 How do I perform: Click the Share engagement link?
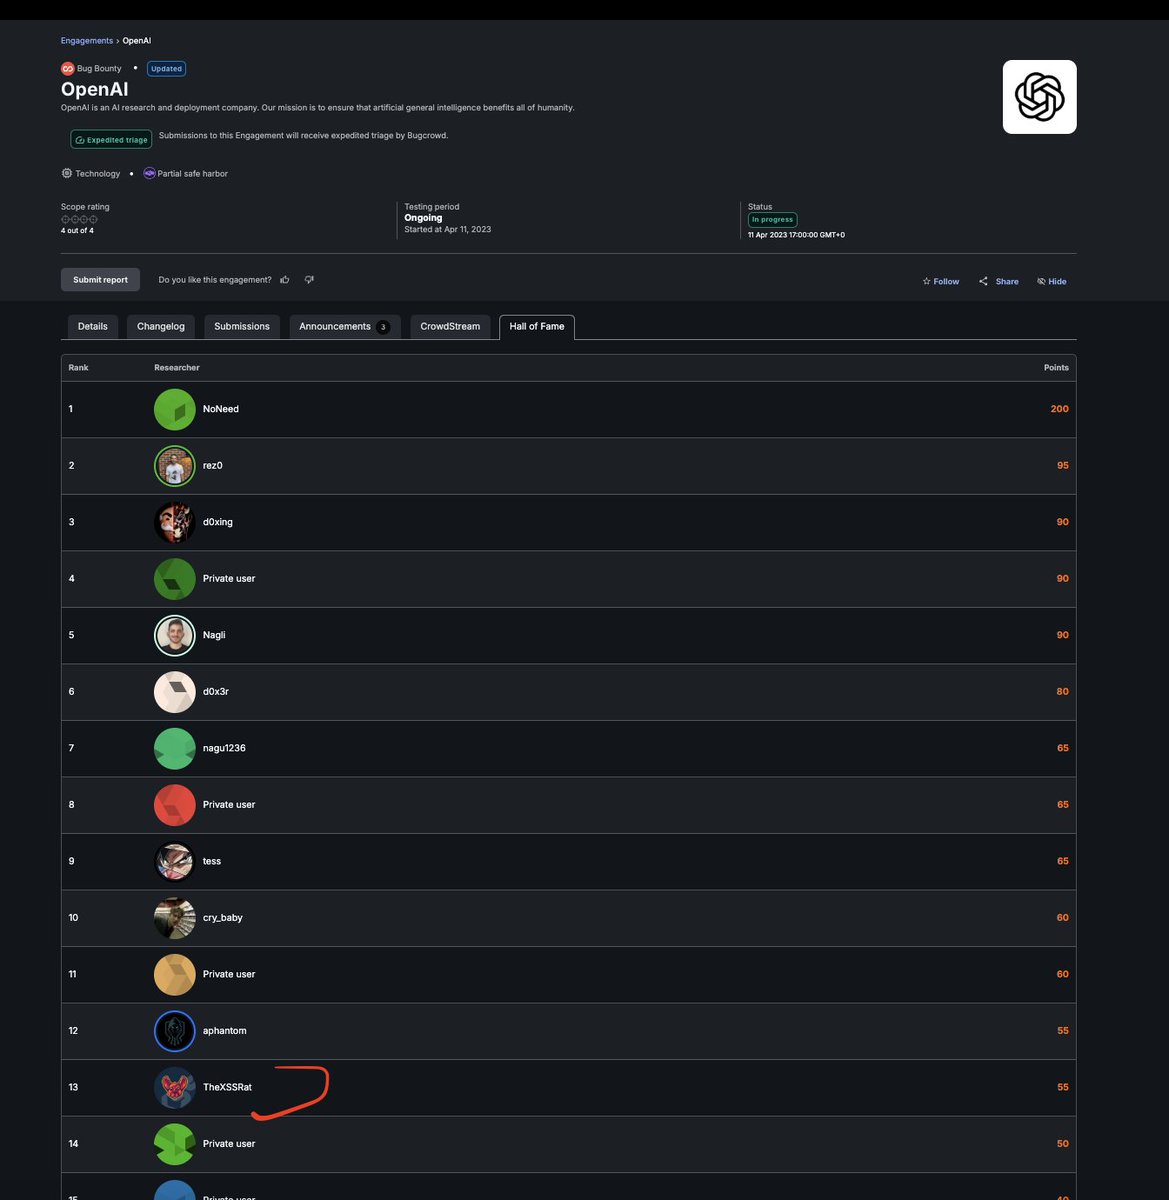[x=999, y=282]
